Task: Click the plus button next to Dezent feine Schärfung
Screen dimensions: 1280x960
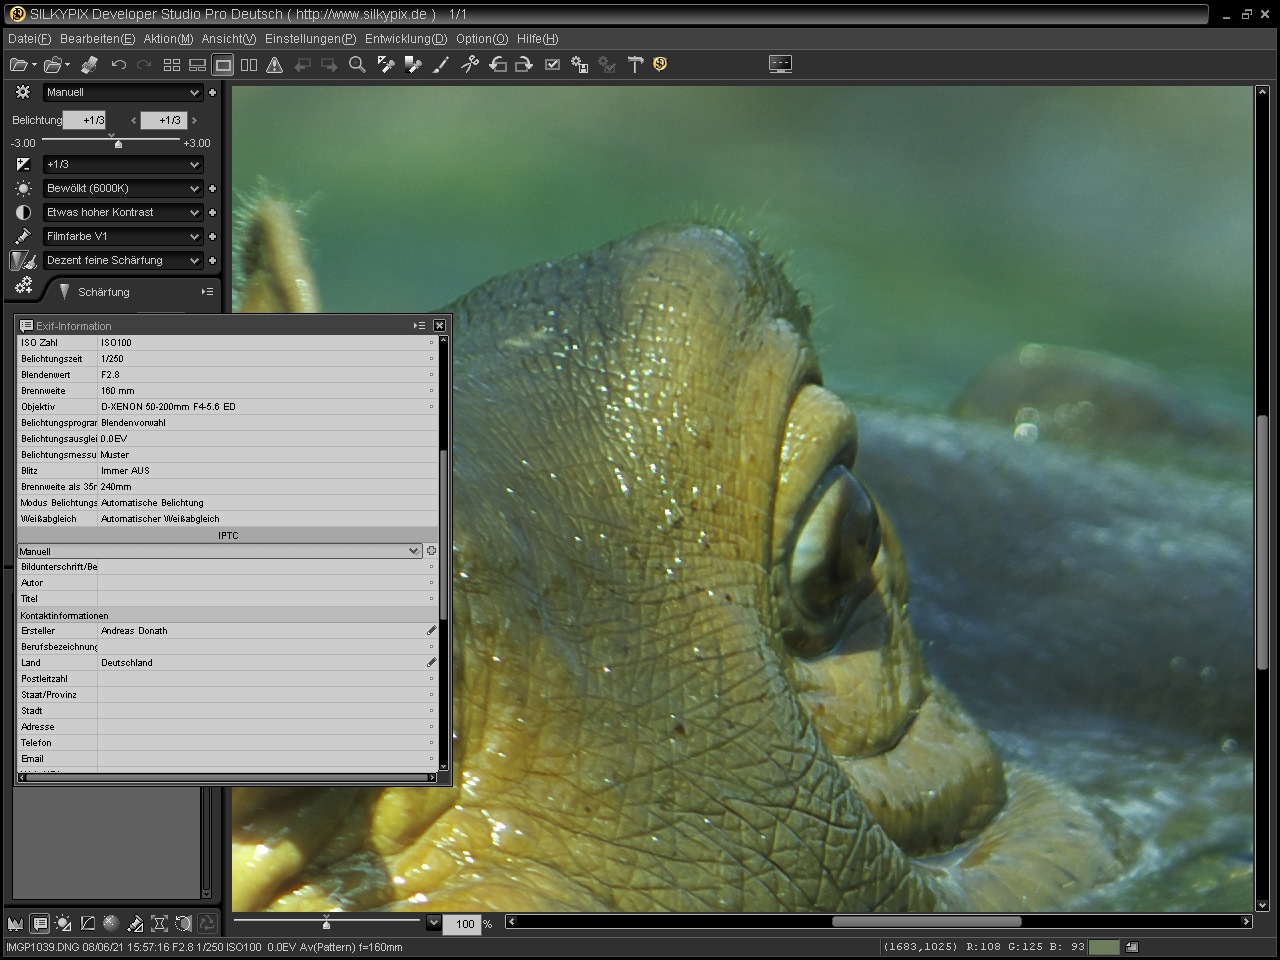Action: [x=212, y=260]
